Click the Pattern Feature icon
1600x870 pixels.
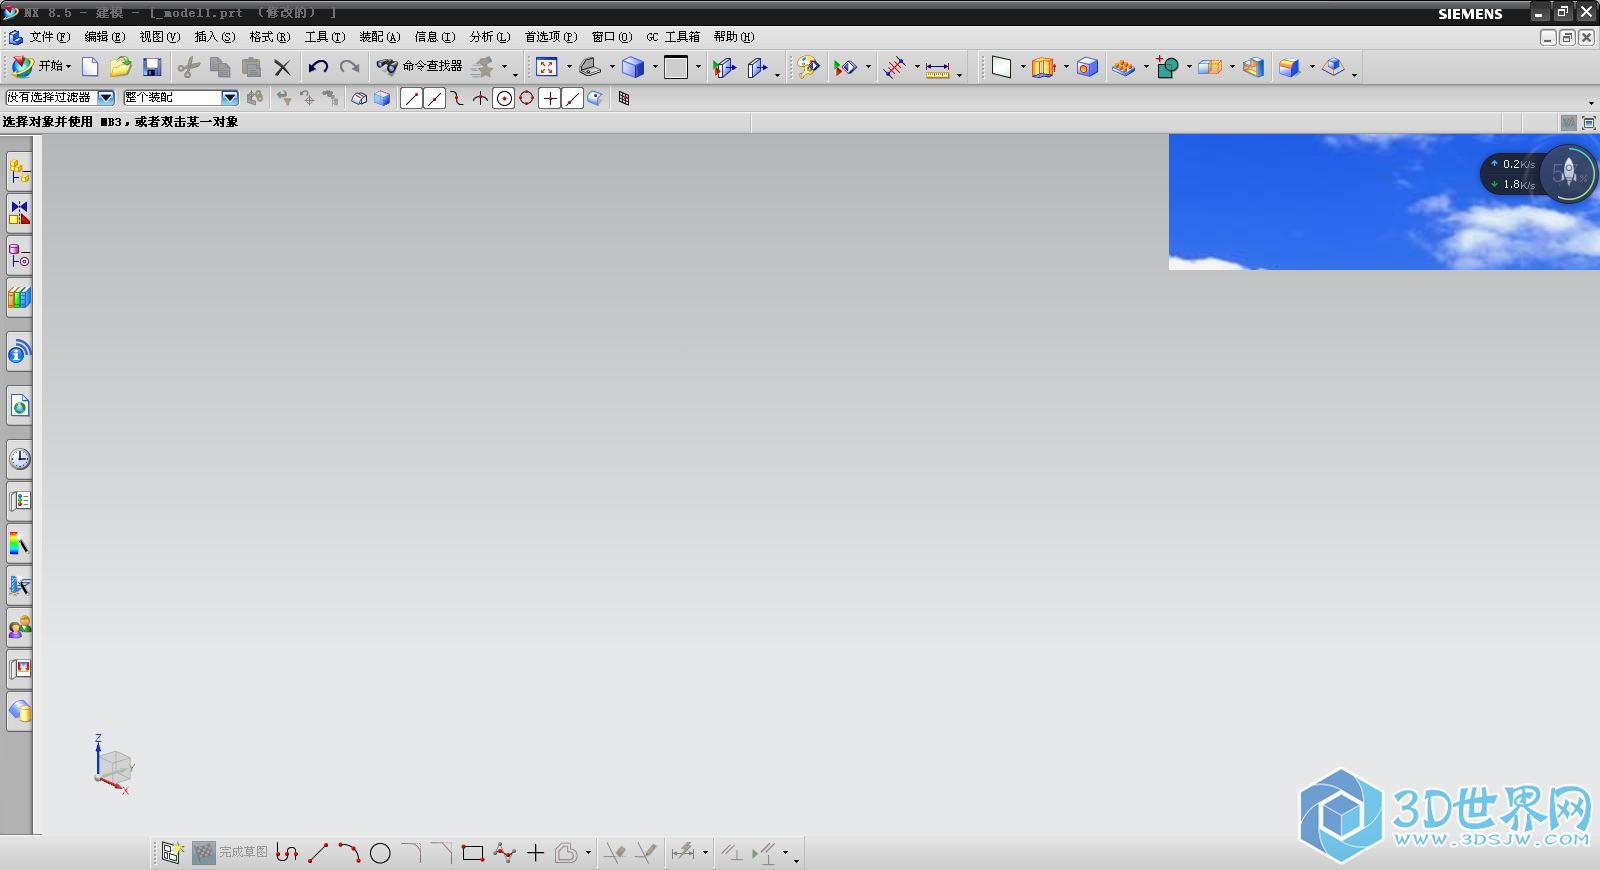click(x=1124, y=67)
